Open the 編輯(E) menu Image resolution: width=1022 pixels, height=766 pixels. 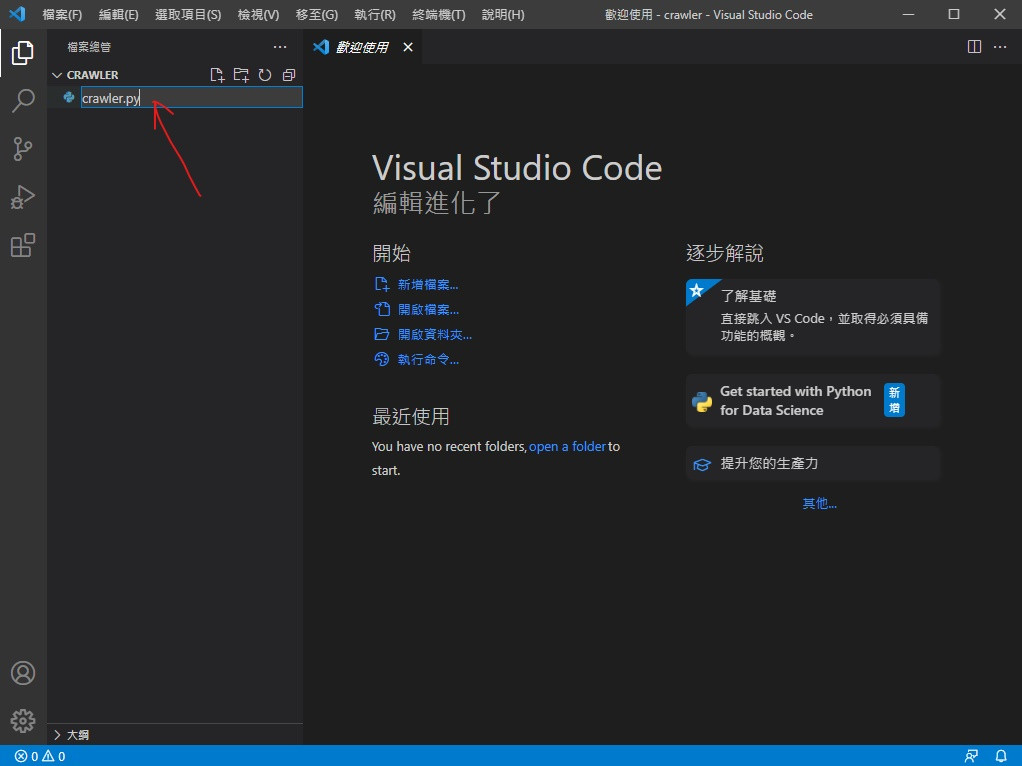(119, 14)
